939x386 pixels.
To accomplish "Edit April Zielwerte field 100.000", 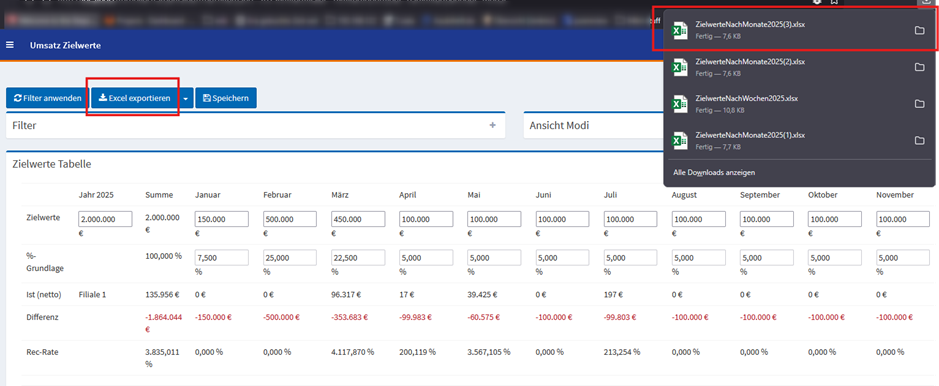I will (x=426, y=219).
